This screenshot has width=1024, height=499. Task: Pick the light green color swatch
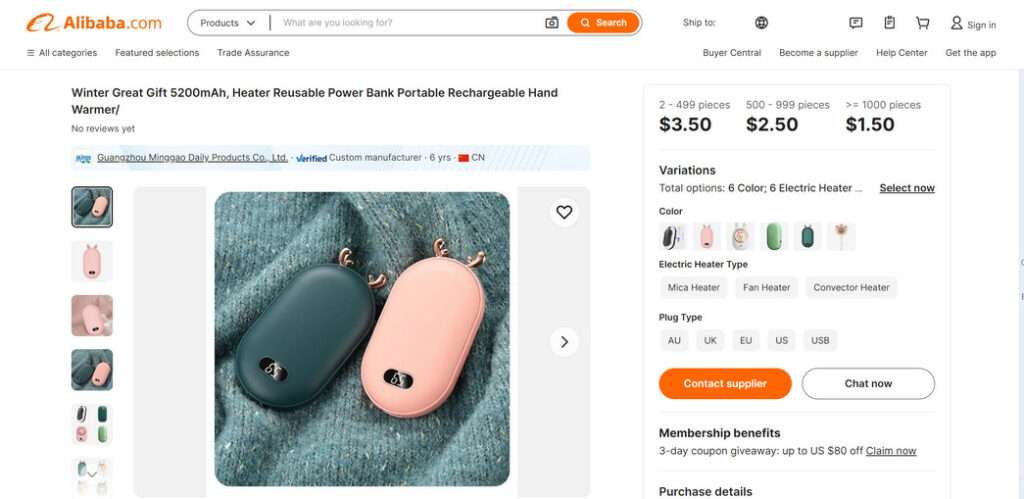coord(774,237)
